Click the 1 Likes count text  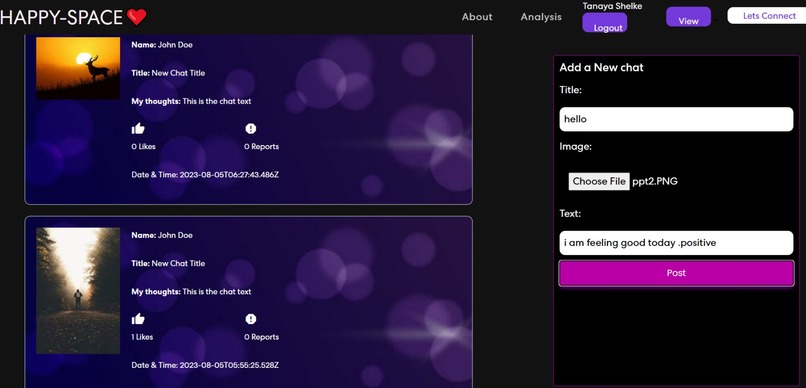click(x=142, y=337)
